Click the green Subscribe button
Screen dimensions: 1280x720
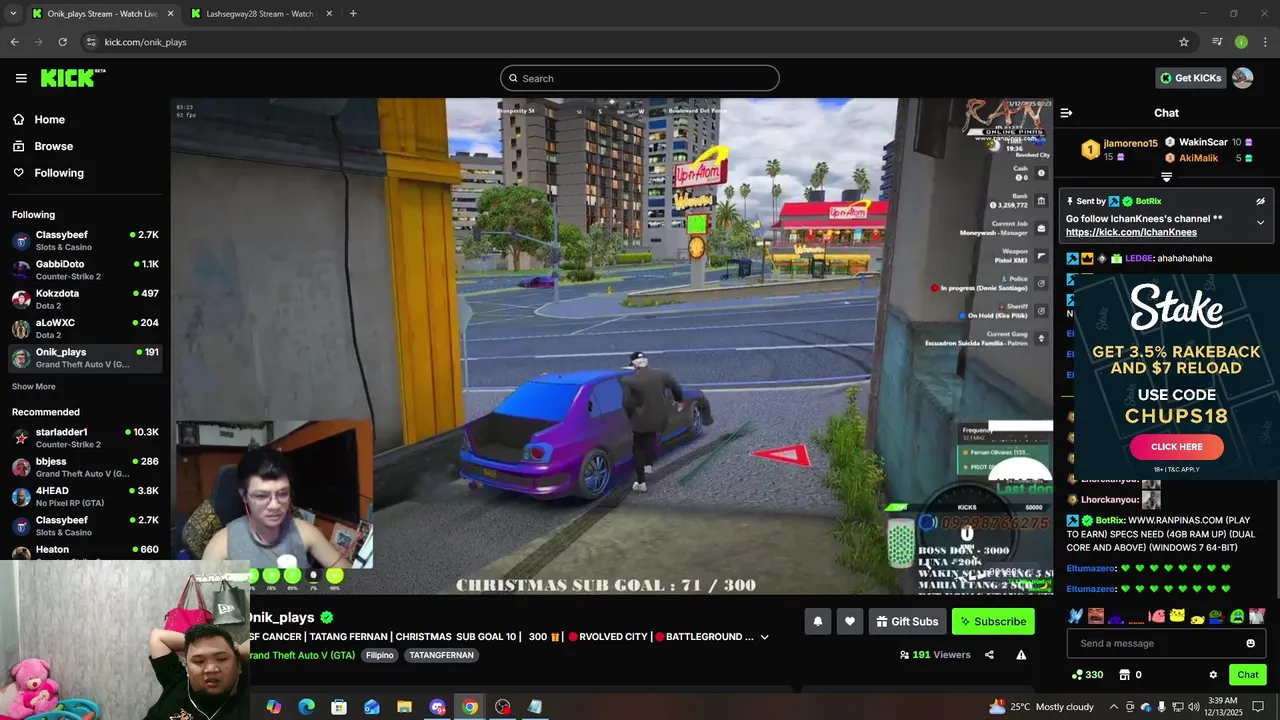(993, 621)
